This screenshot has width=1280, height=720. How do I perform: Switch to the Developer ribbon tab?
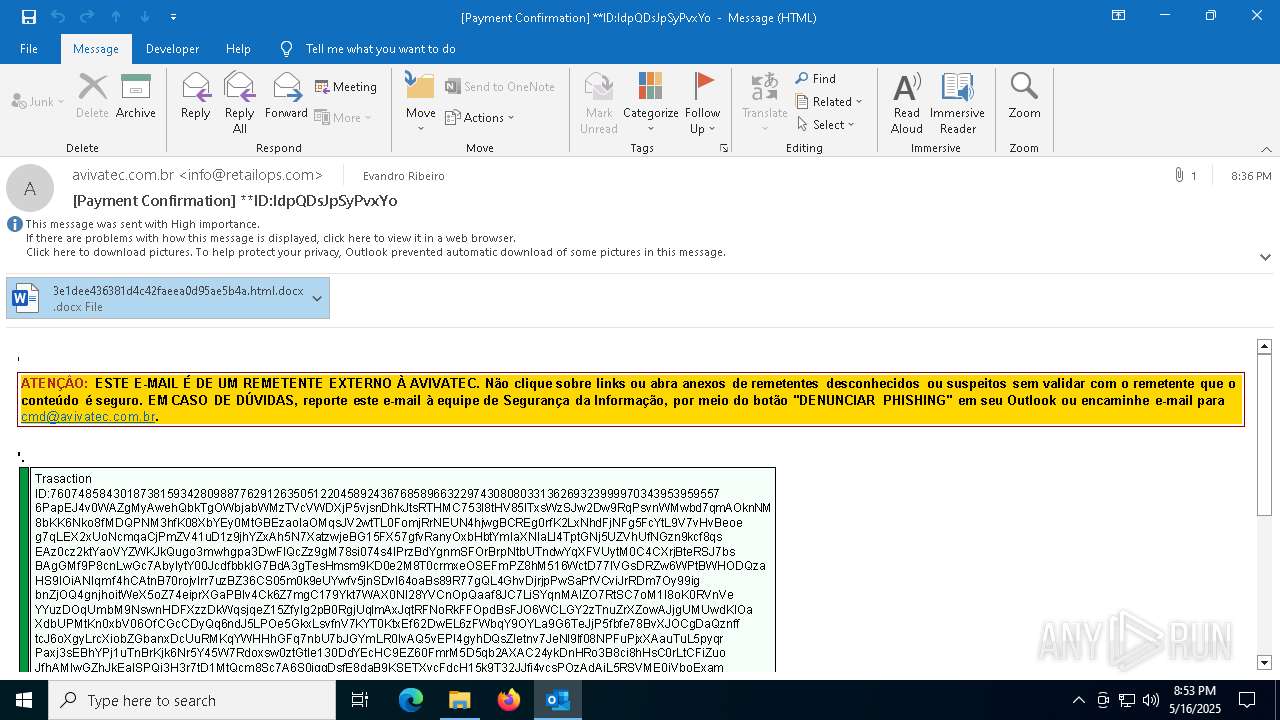pyautogui.click(x=172, y=48)
